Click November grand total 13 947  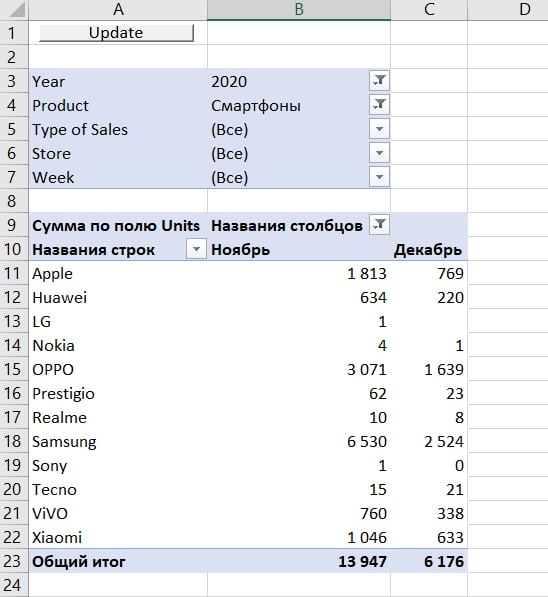click(x=299, y=561)
